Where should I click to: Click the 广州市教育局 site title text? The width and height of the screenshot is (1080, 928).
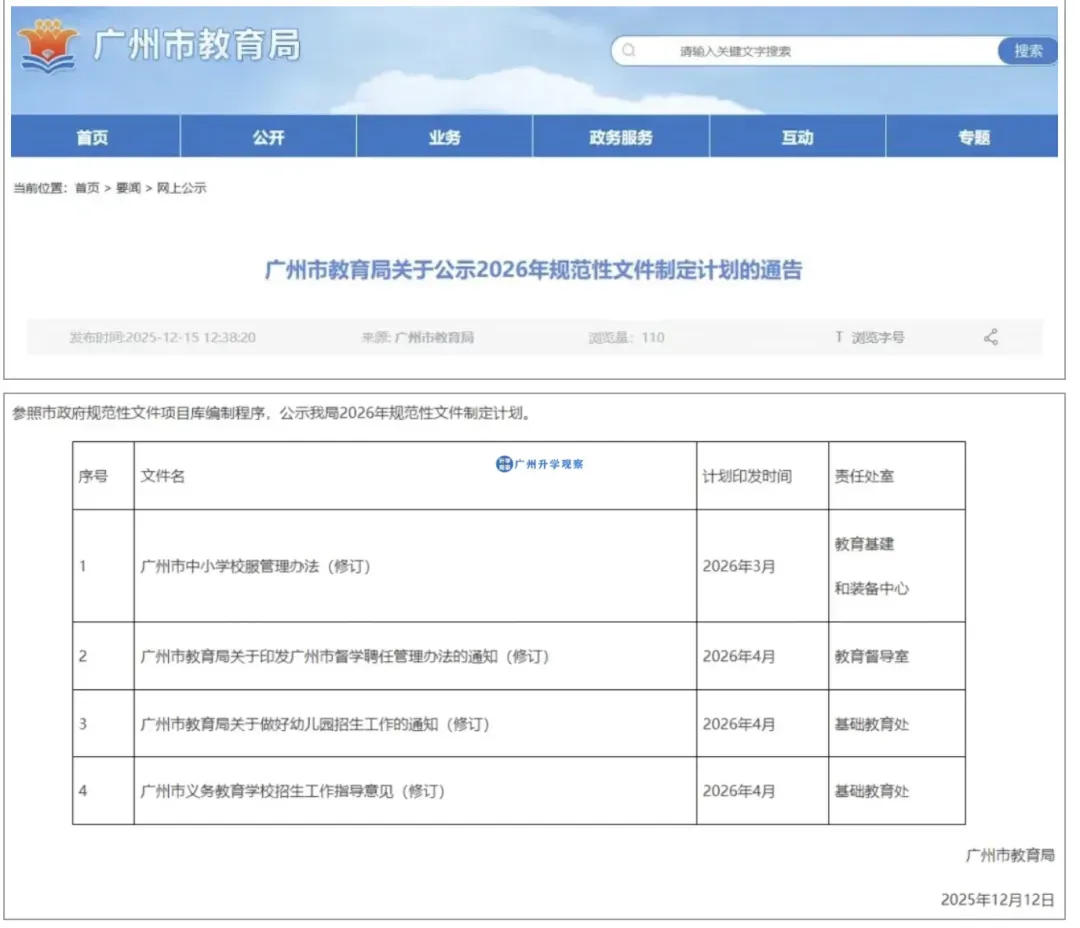pyautogui.click(x=197, y=45)
